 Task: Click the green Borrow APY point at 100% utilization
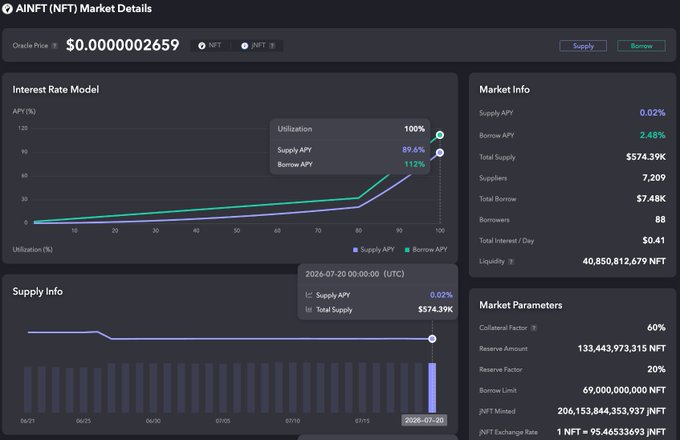coord(440,135)
